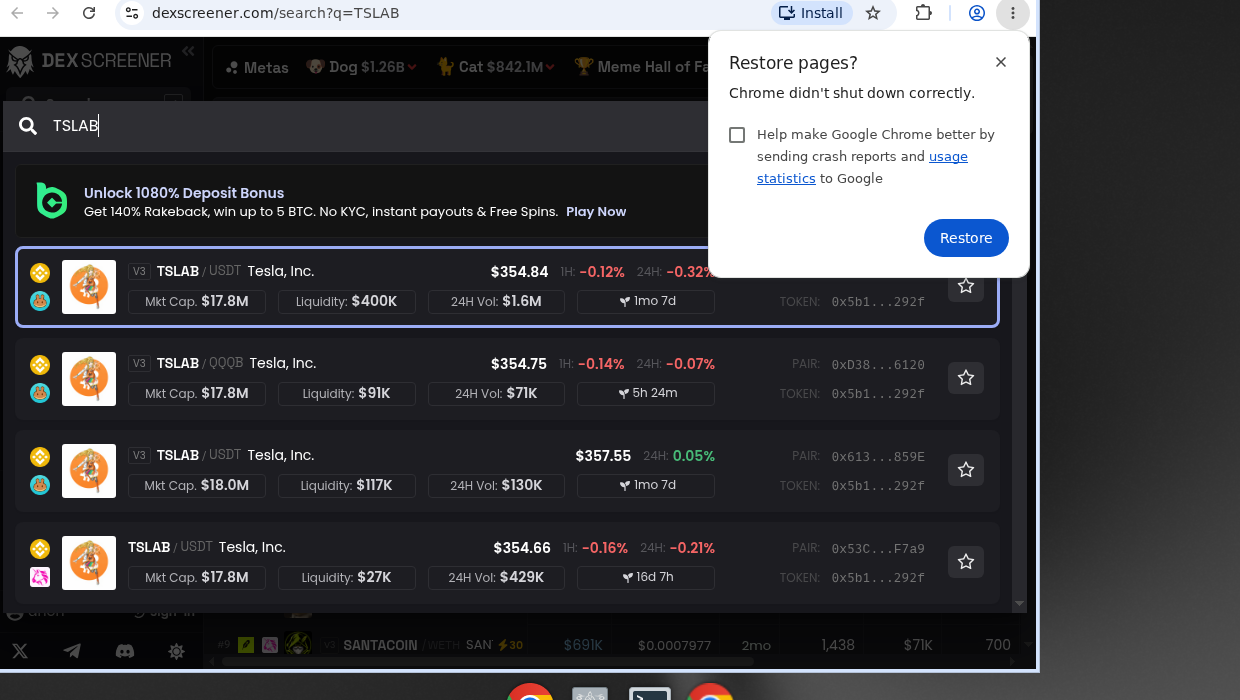Click pair address 0x53C...F7a9
This screenshot has height=700, width=1240.
point(878,549)
